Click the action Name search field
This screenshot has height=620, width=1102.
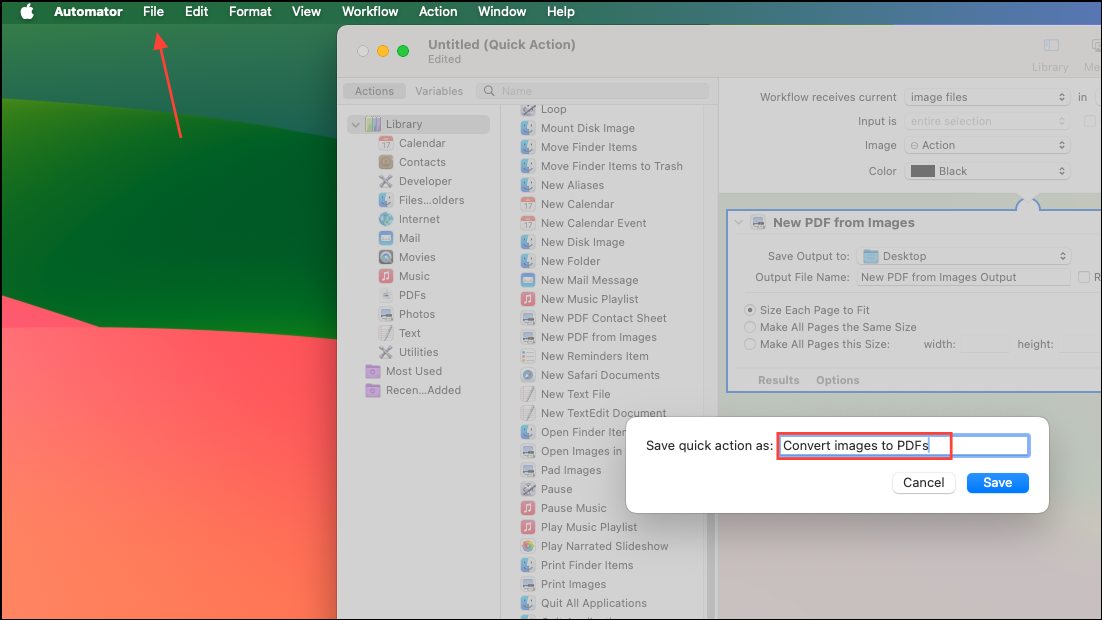pos(592,91)
